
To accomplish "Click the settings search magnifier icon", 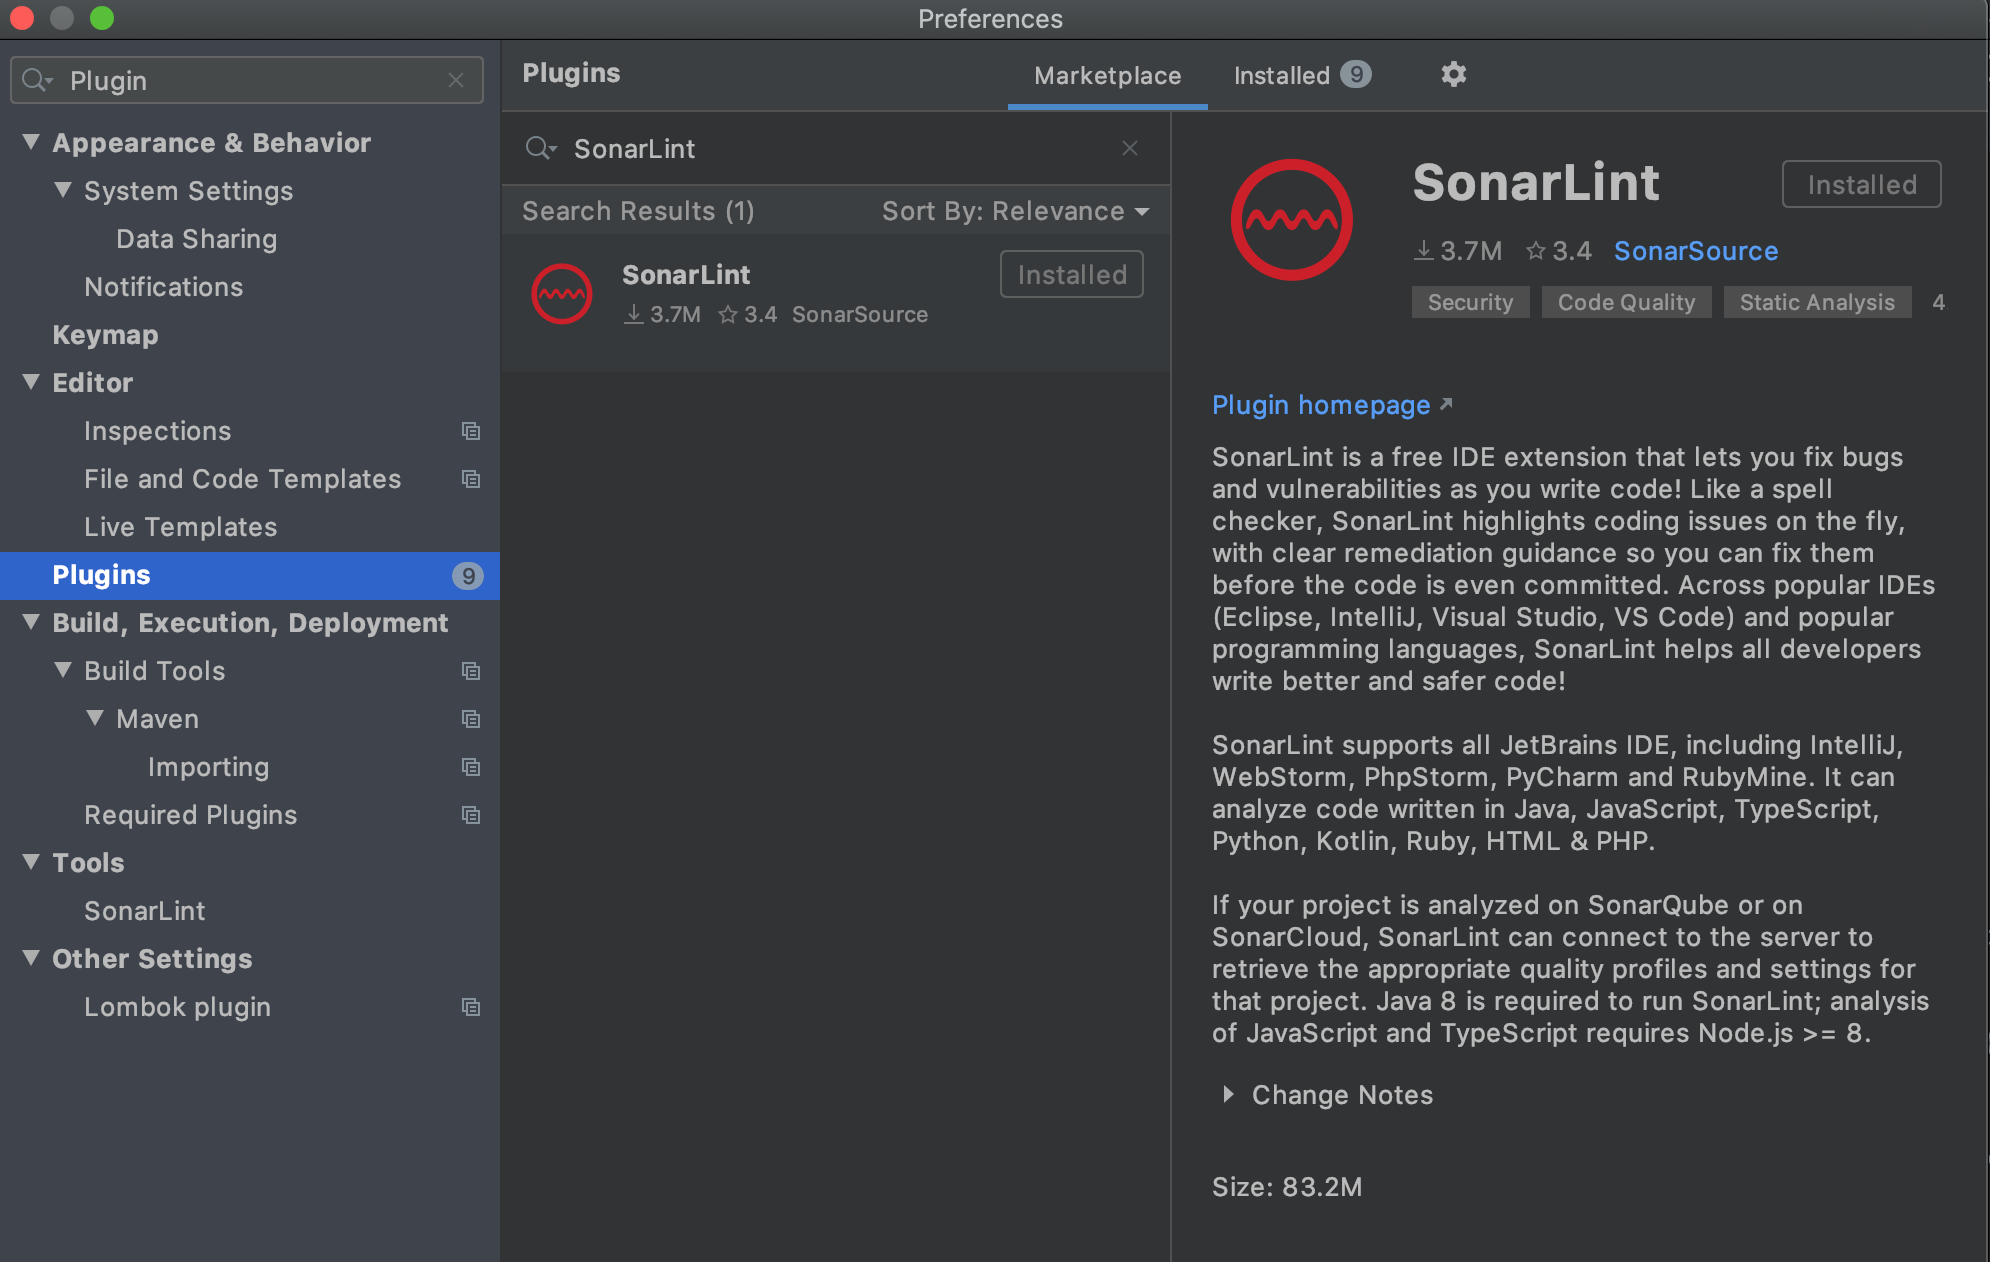I will (37, 80).
